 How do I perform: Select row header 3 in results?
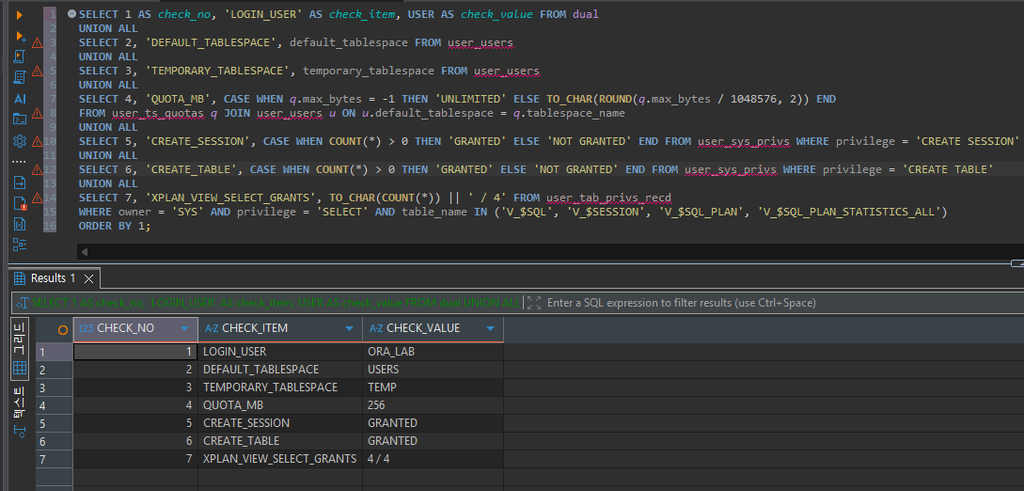coord(54,387)
